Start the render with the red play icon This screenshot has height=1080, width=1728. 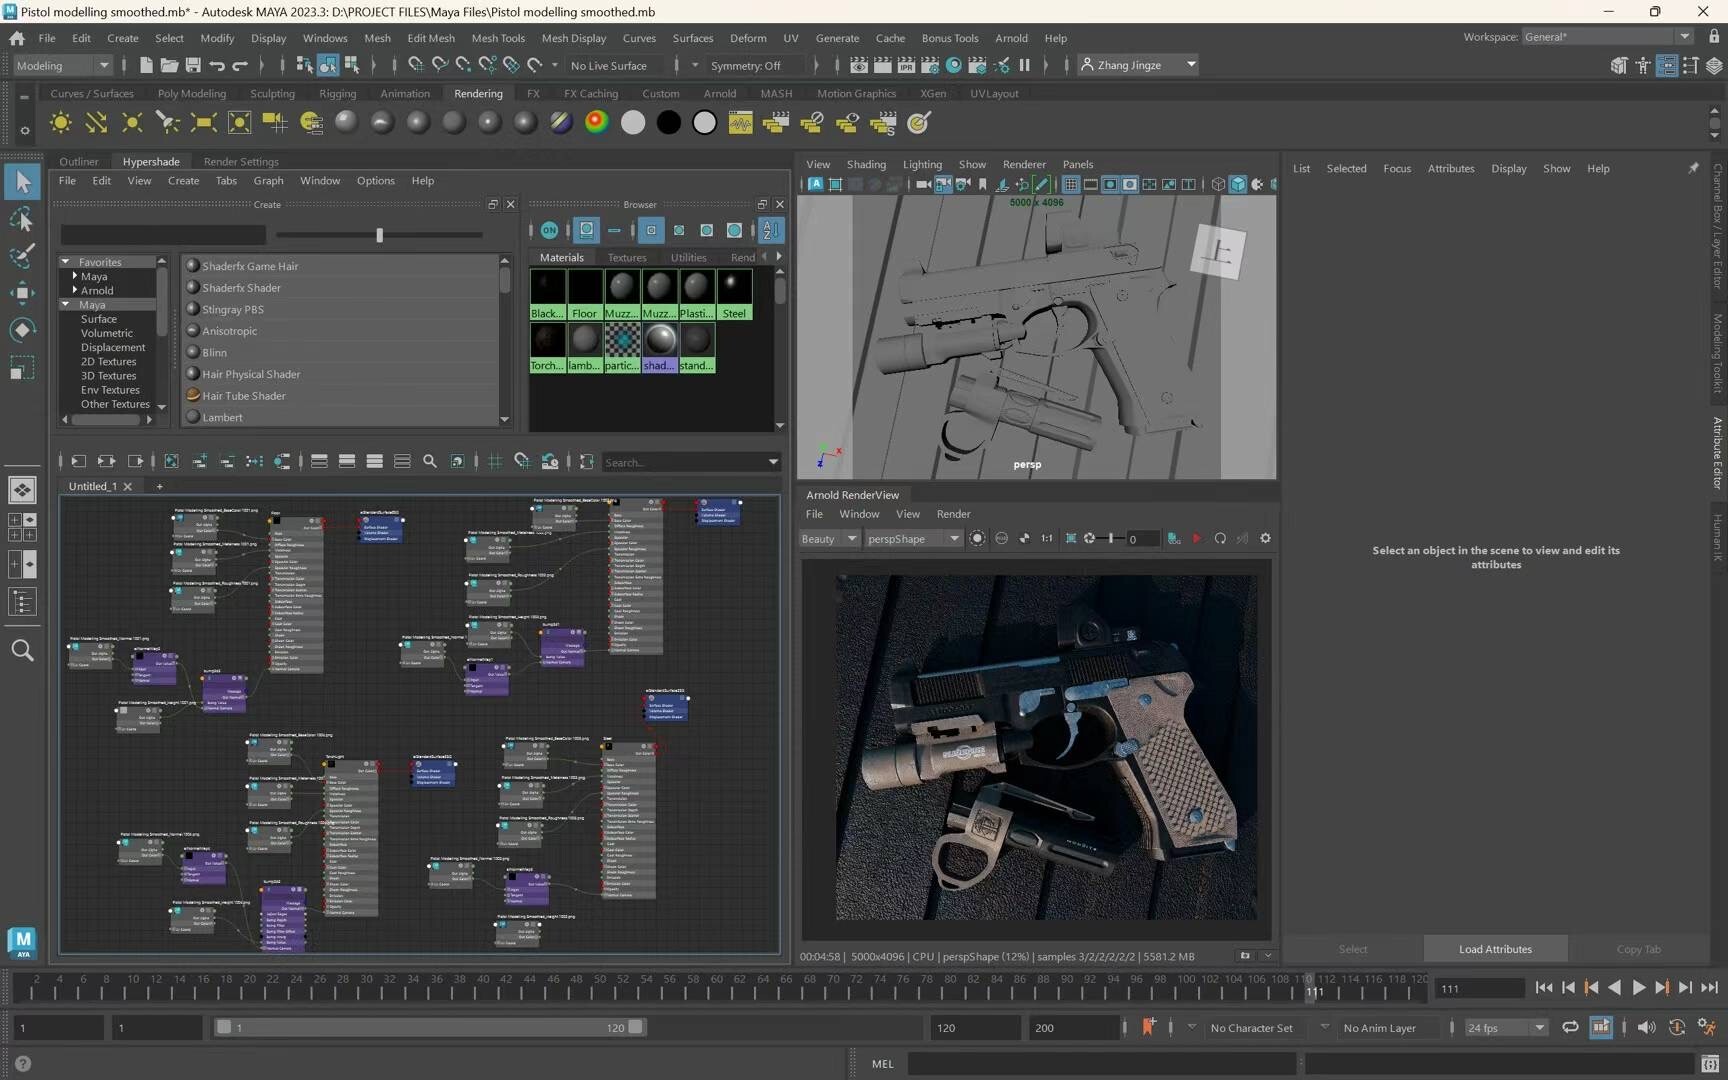(x=1197, y=538)
